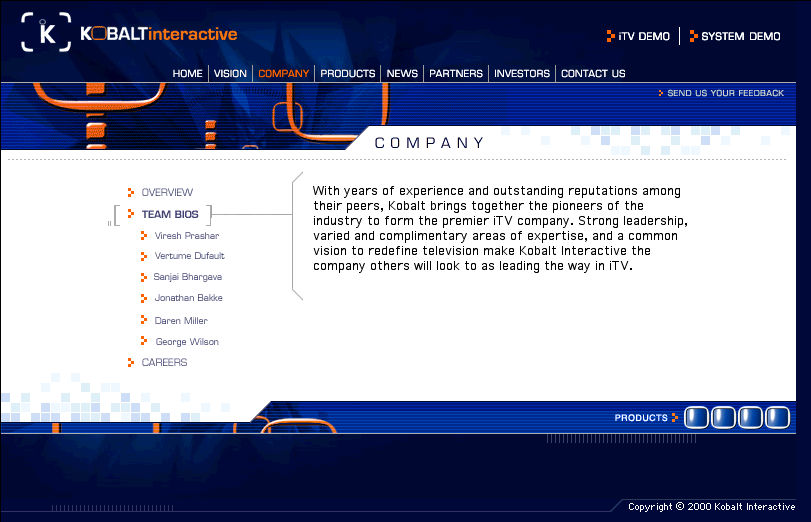The height and width of the screenshot is (522, 811).
Task: Click the first product button after PRODUCTS
Action: pos(696,417)
